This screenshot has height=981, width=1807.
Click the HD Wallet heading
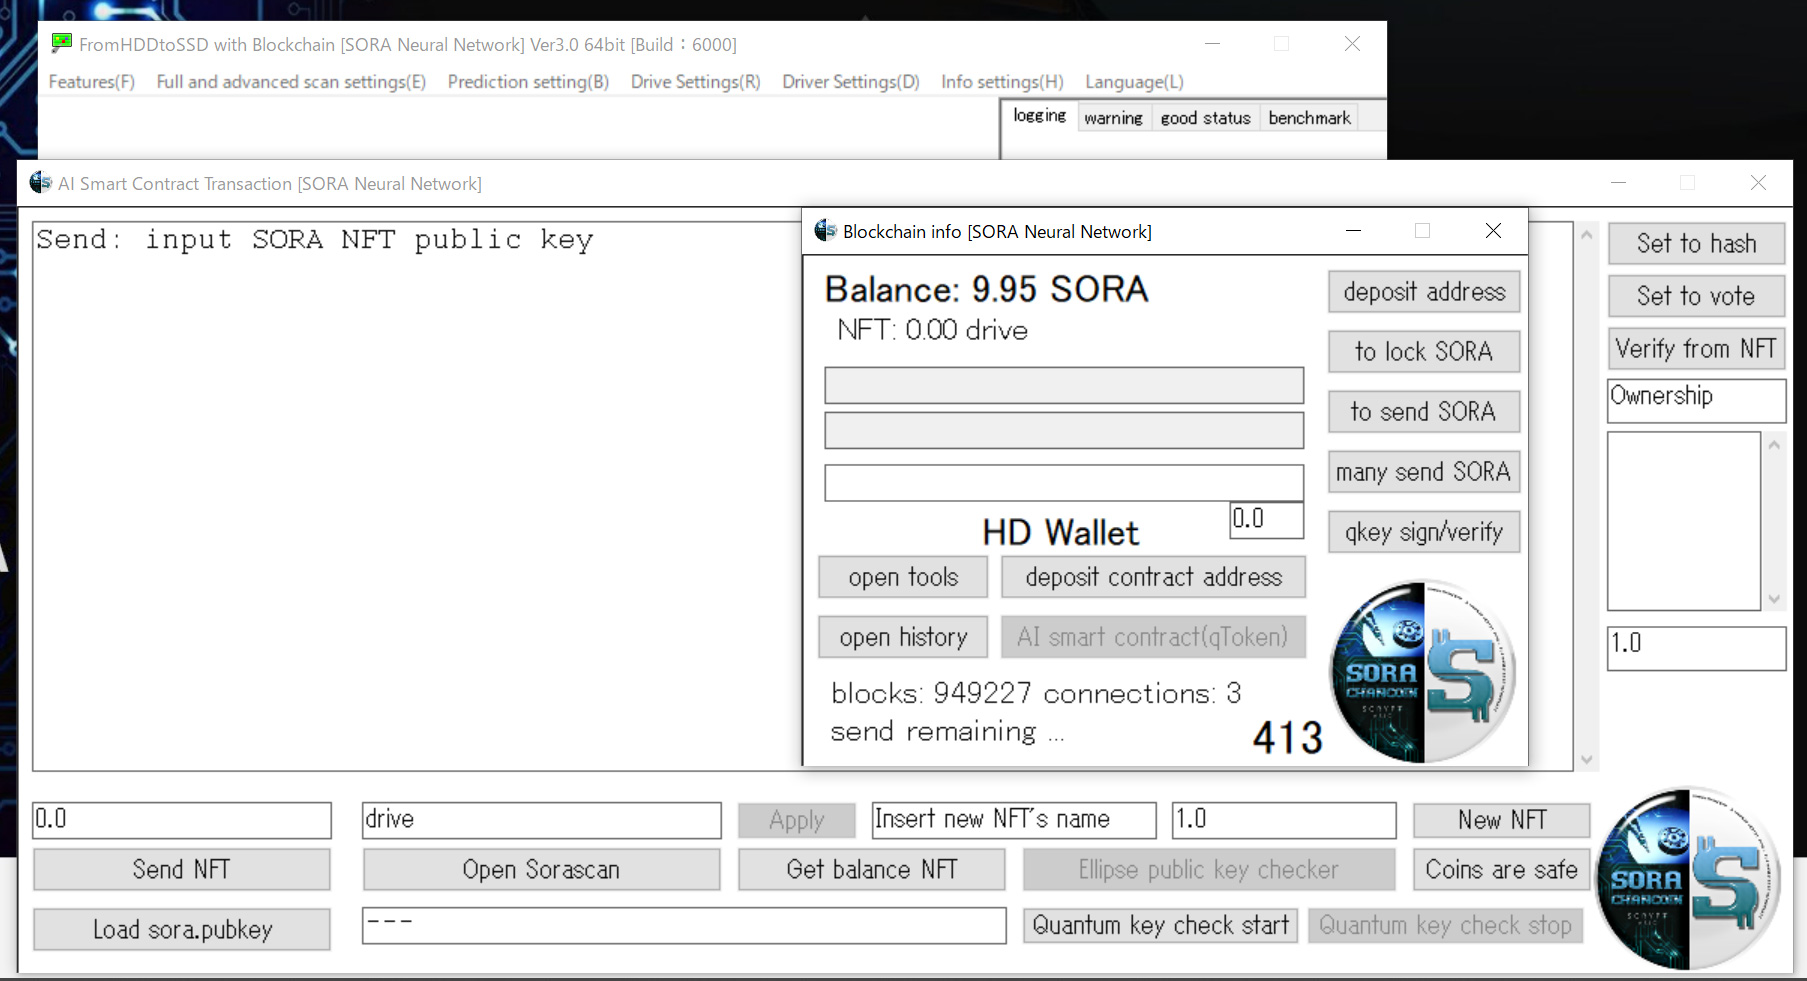(1060, 532)
